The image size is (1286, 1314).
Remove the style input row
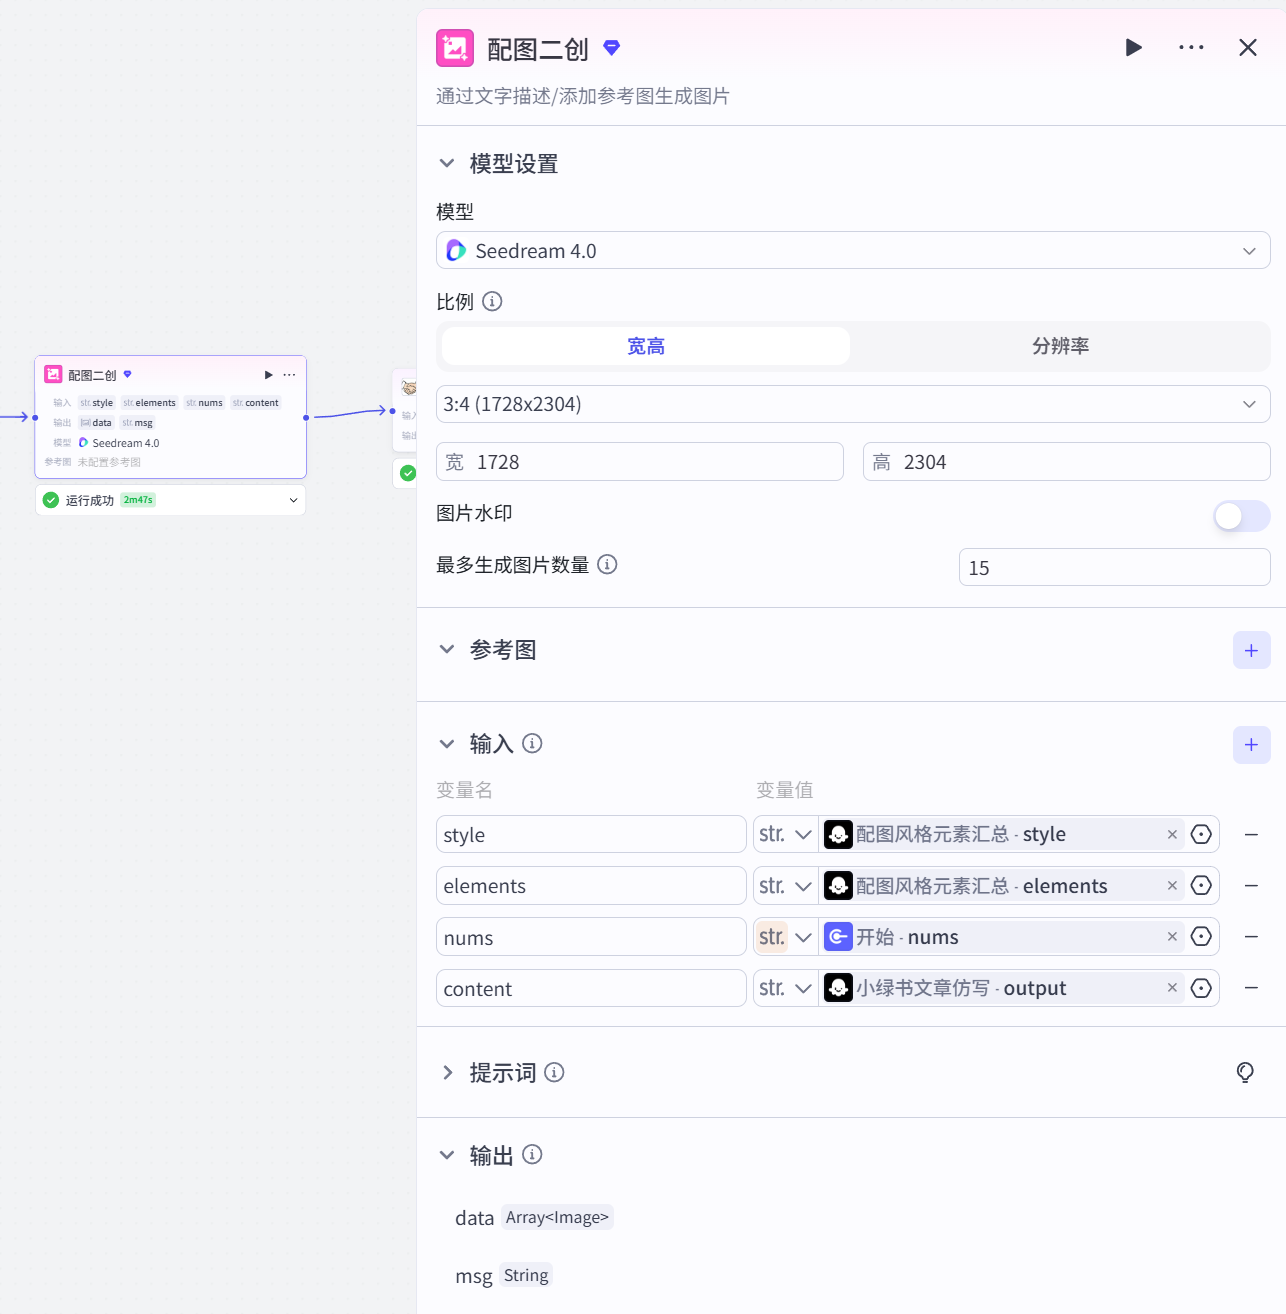[x=1251, y=834]
